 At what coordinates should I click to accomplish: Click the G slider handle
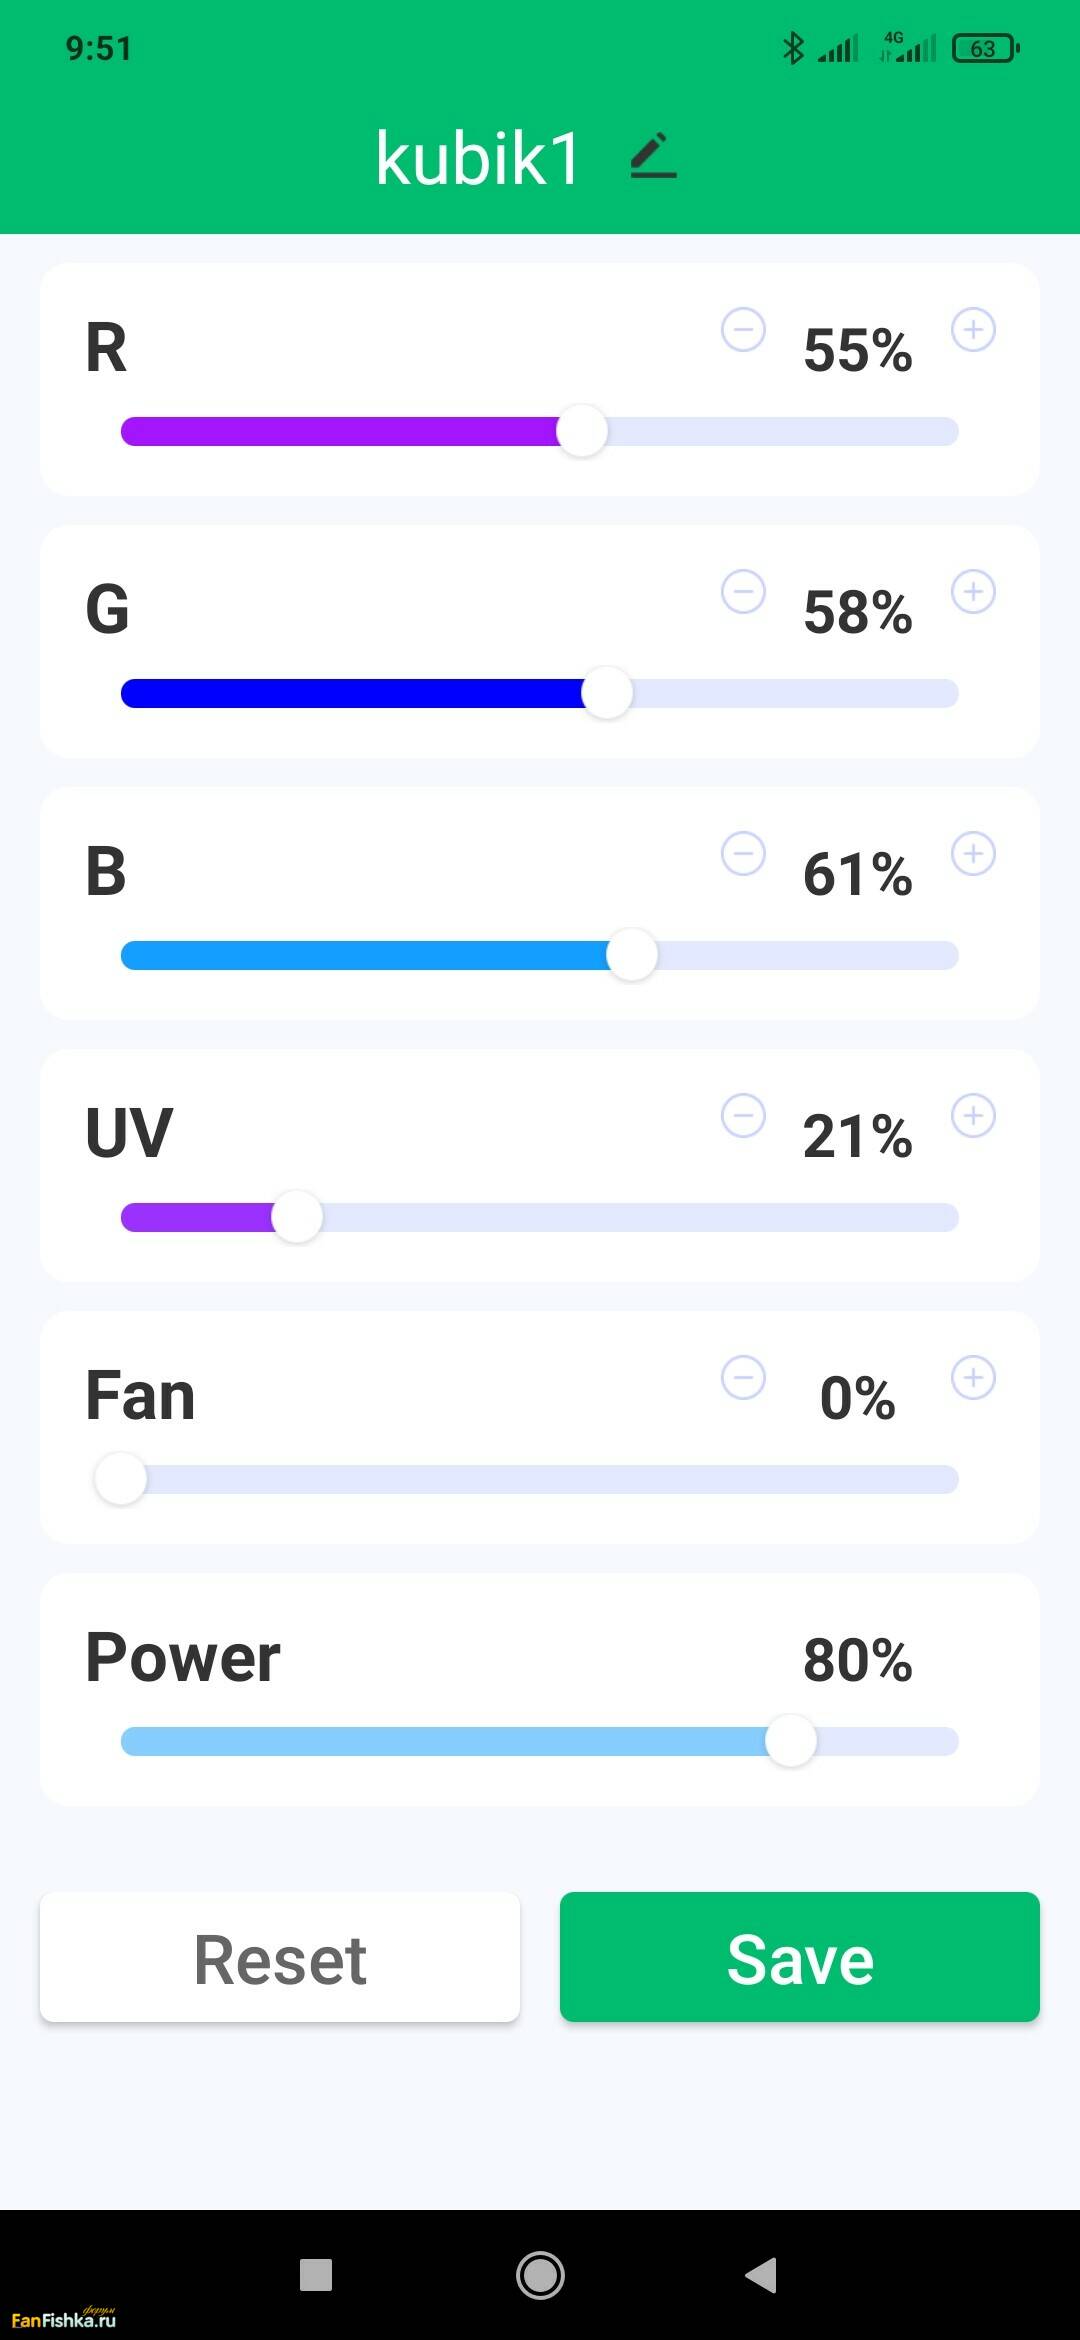pyautogui.click(x=607, y=693)
